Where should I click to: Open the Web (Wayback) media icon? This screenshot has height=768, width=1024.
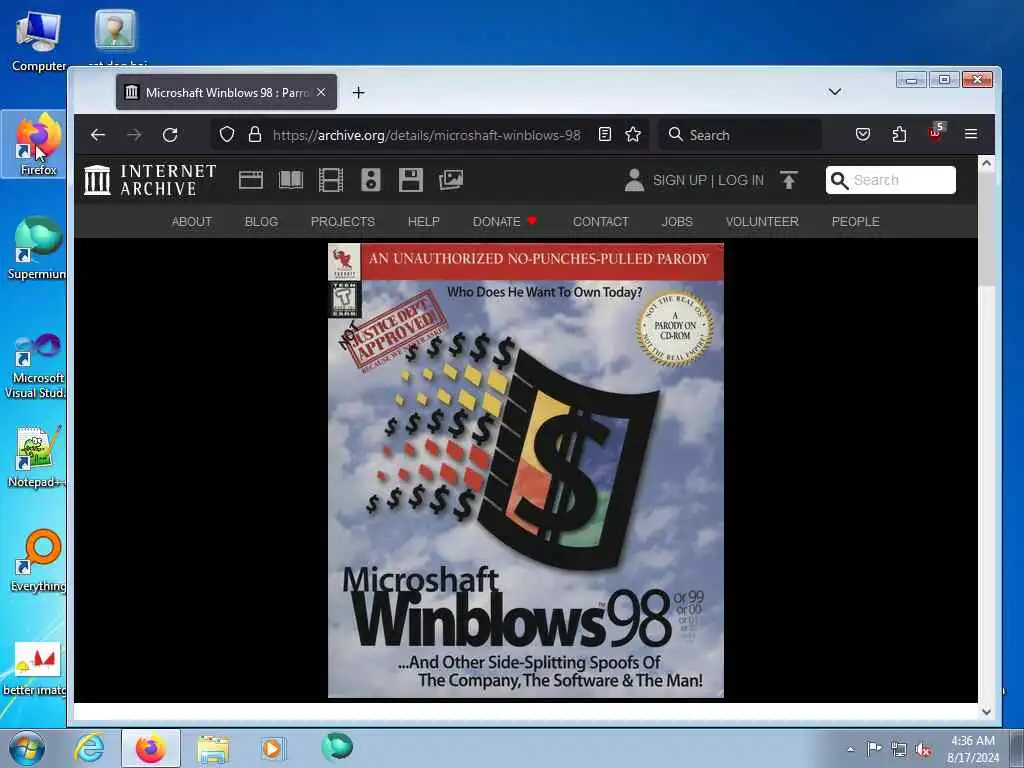click(x=251, y=180)
